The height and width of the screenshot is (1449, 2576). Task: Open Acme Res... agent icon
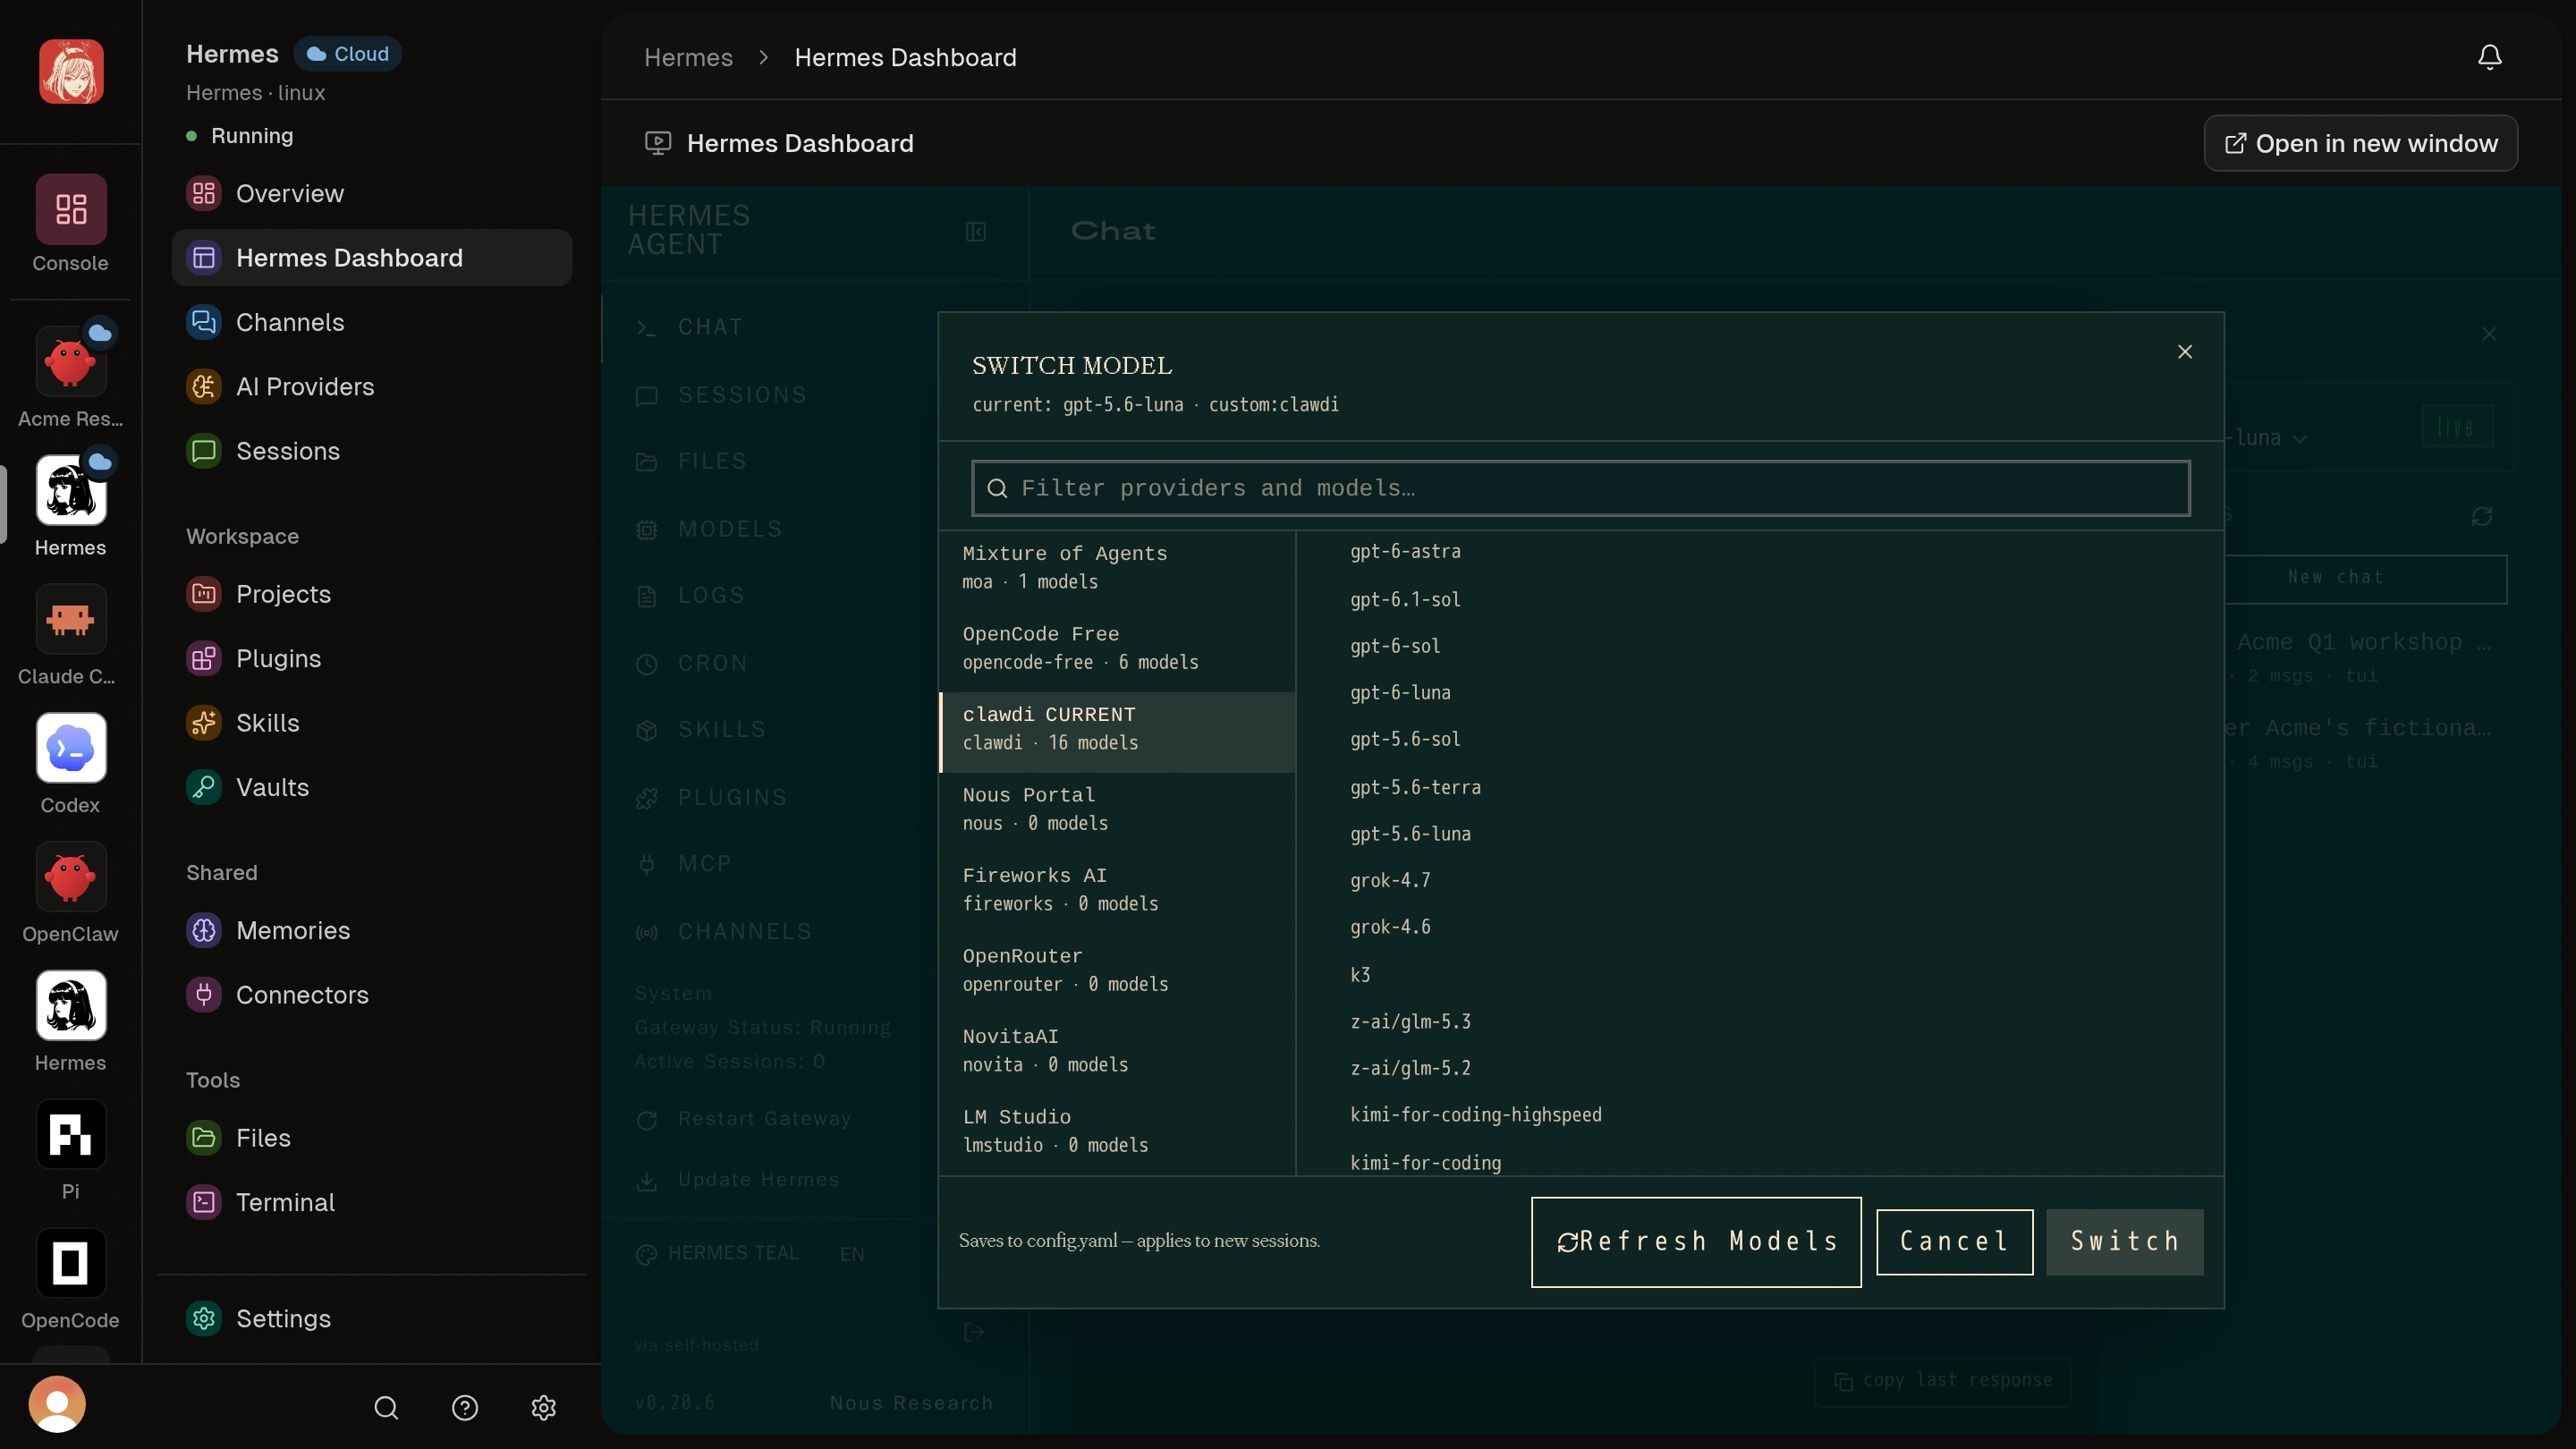70,362
